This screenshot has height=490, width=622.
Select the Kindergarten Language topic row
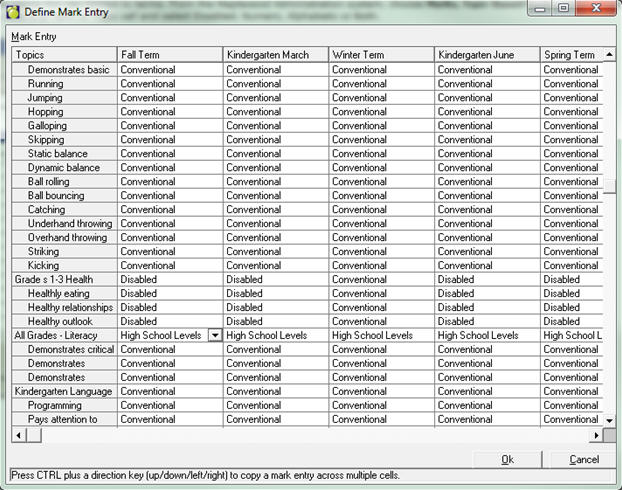click(64, 392)
